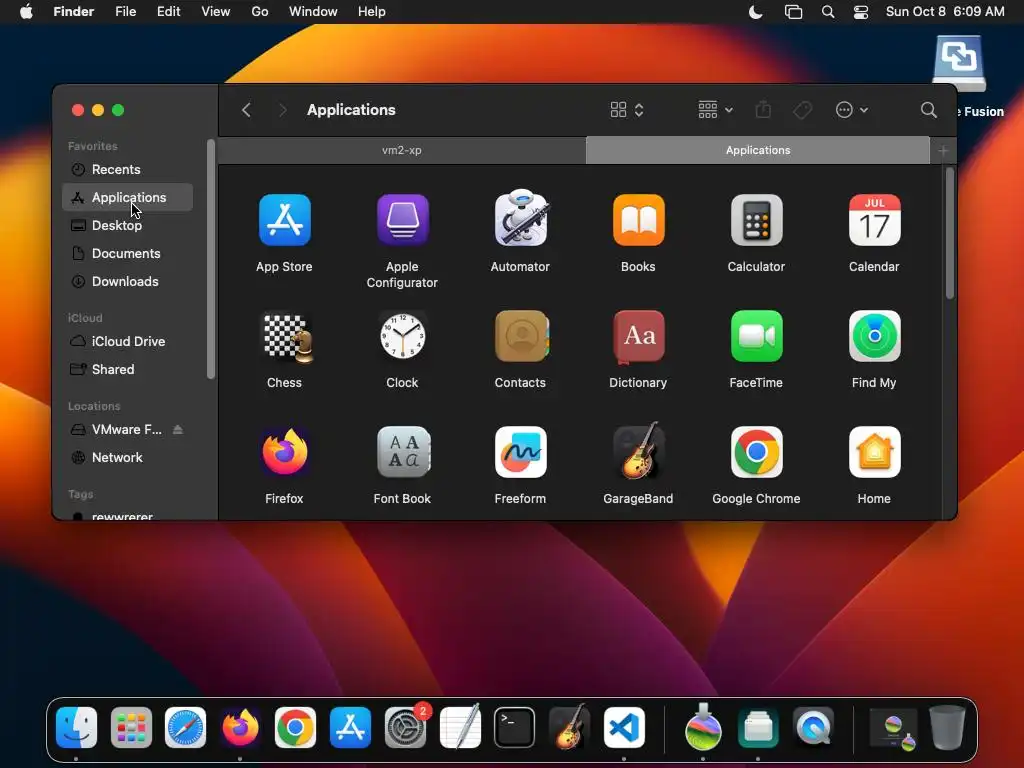1024x768 pixels.
Task: Open the Go menu
Action: click(260, 12)
